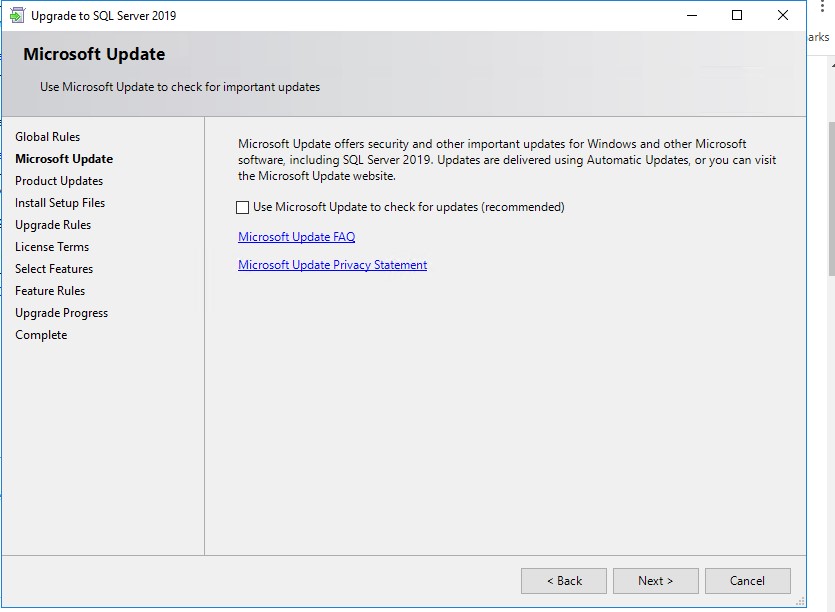Open the Microsoft Update FAQ link
Viewport: 835px width, 612px height.
[297, 236]
